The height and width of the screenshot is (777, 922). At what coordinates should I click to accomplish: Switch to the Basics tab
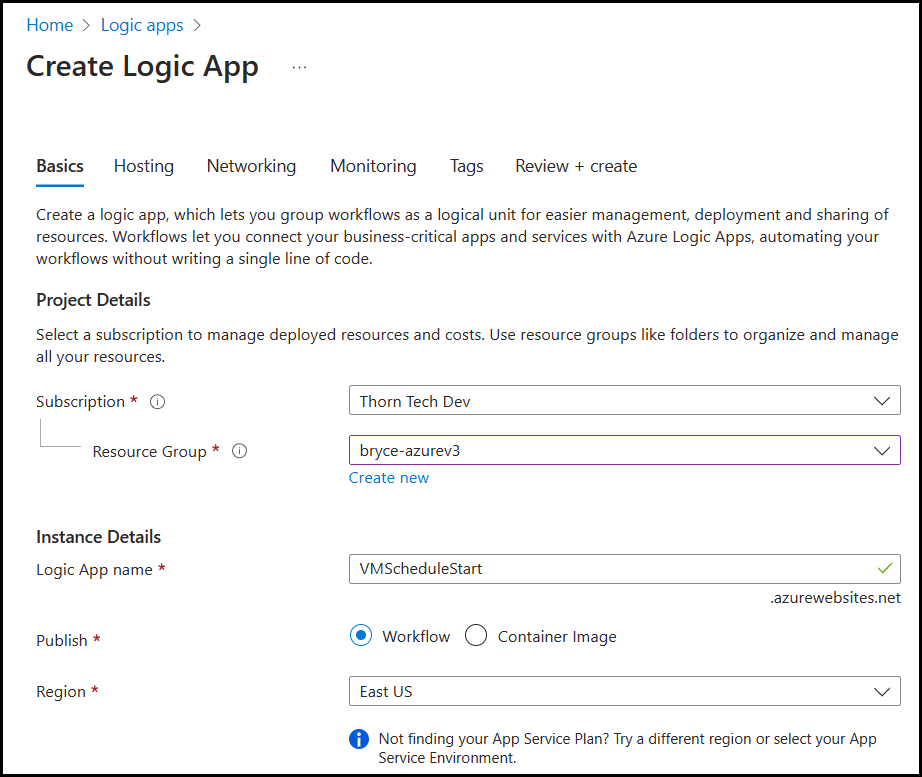click(60, 166)
